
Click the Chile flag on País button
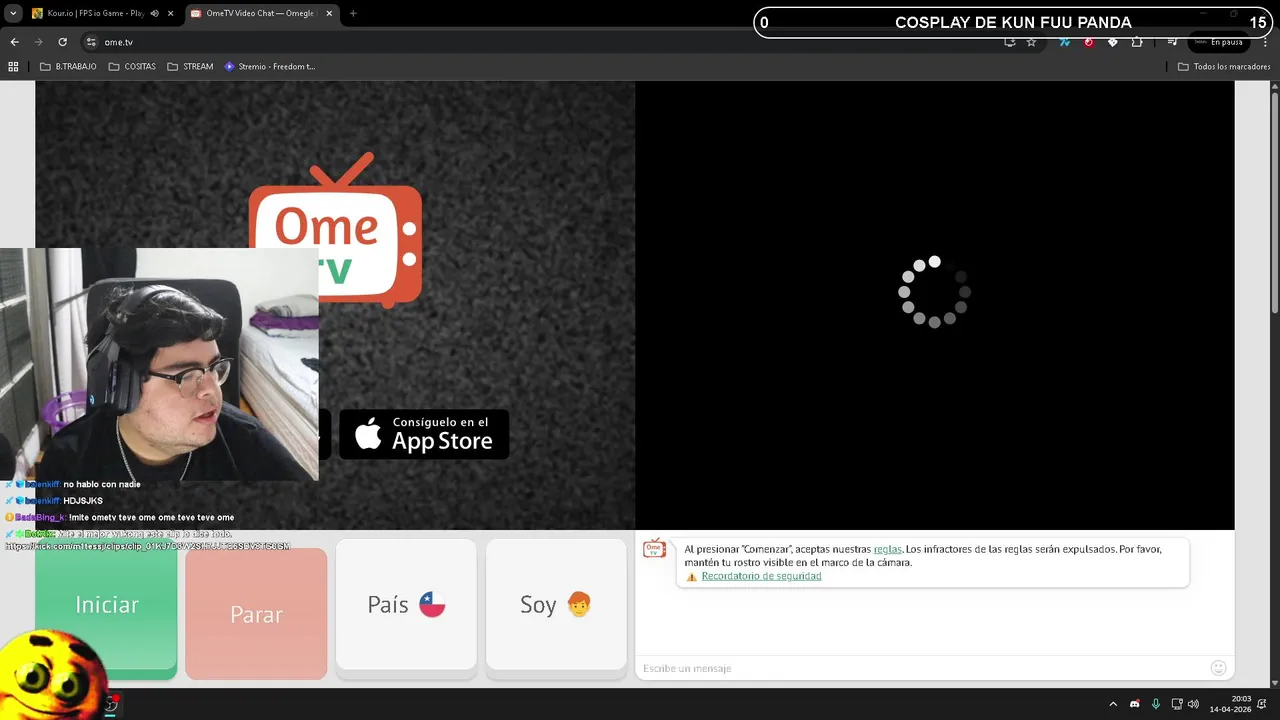click(432, 604)
